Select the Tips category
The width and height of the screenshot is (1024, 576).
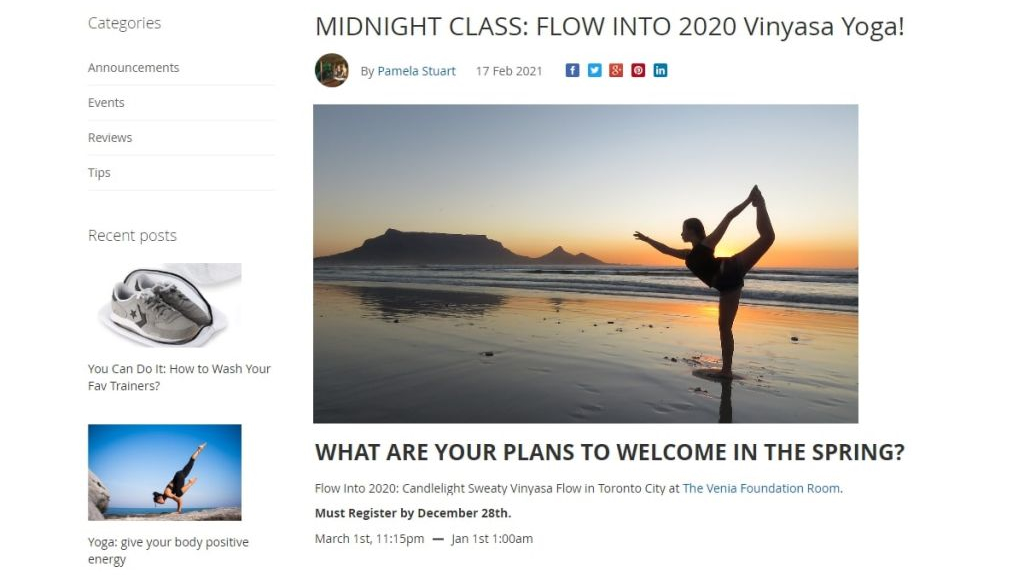99,173
